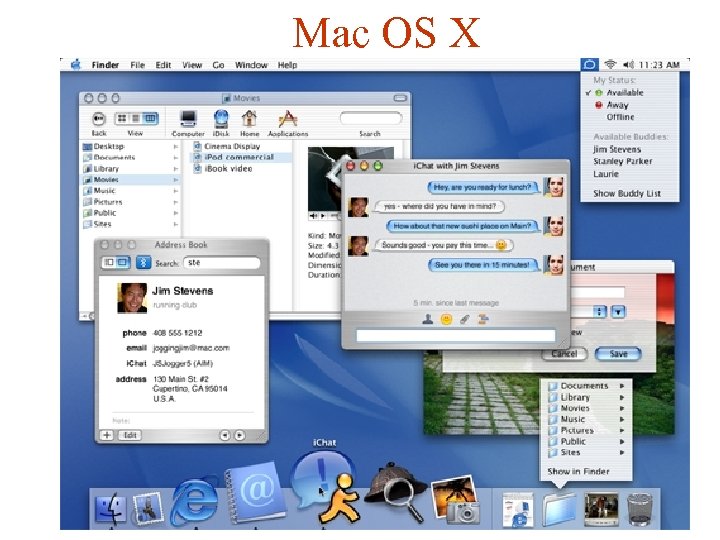720x540 pixels.
Task: Click the Finder icon in the Dock
Action: (110, 510)
